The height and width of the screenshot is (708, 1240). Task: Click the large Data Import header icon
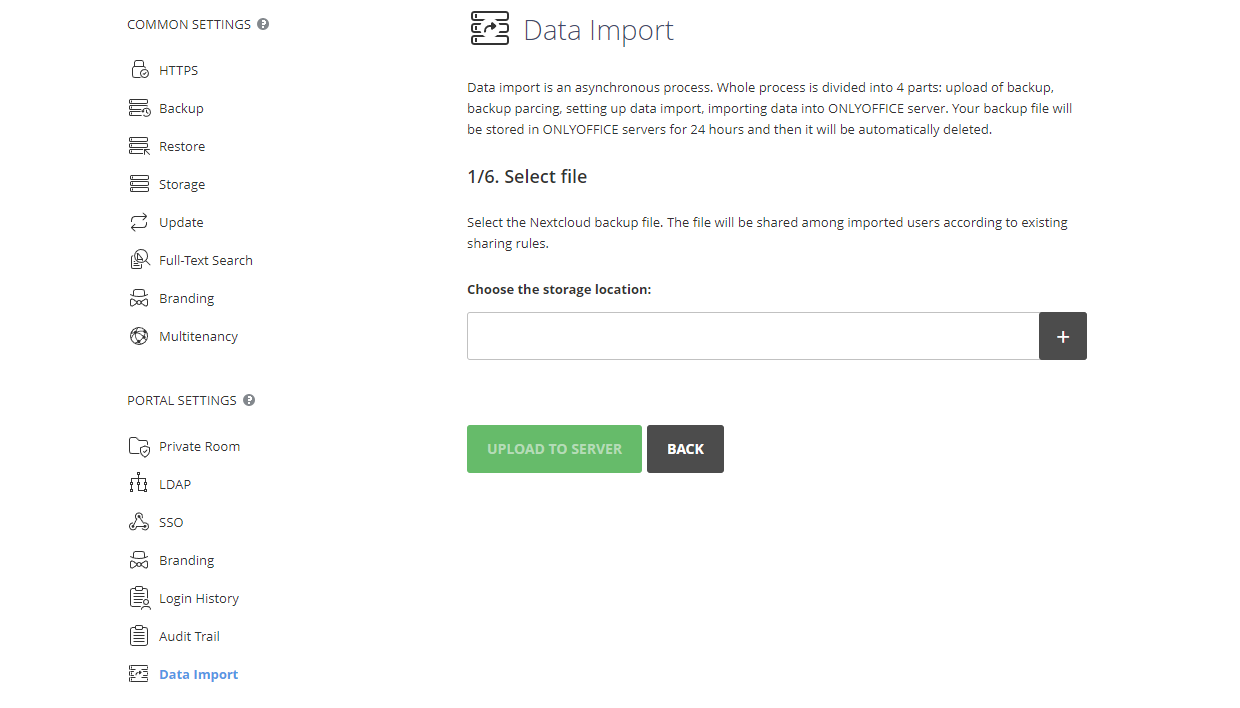(x=489, y=29)
